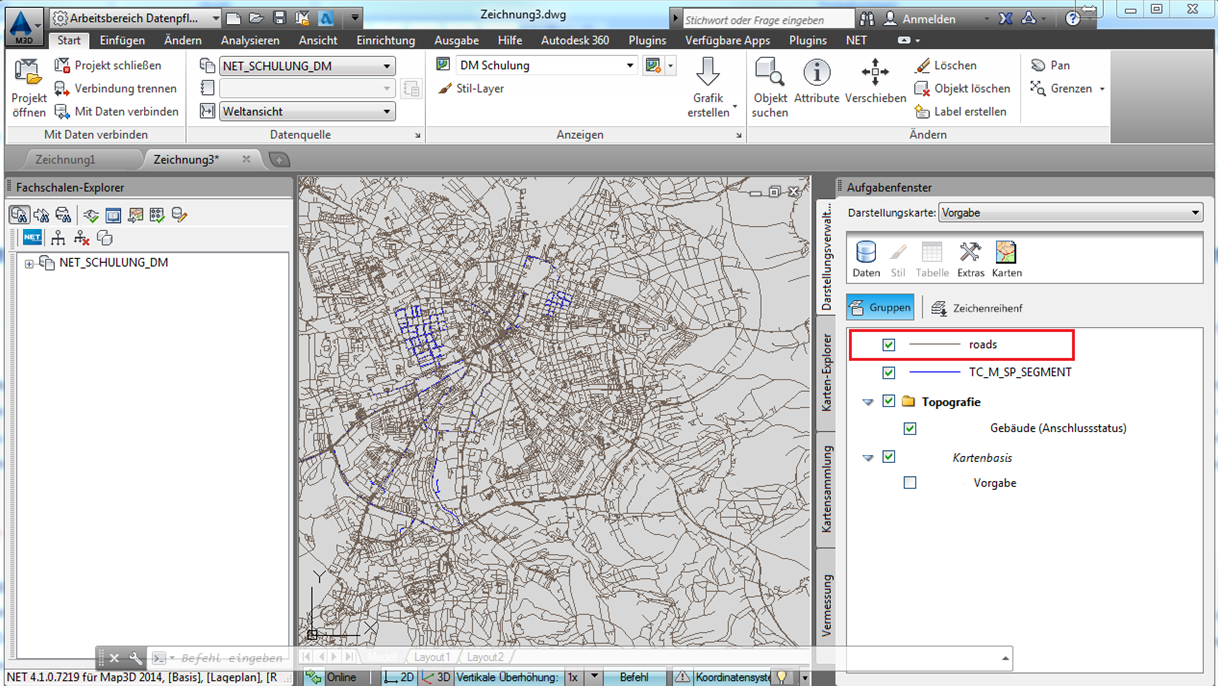Click the save icon in quick access toolbar
1218x688 pixels.
tap(279, 18)
